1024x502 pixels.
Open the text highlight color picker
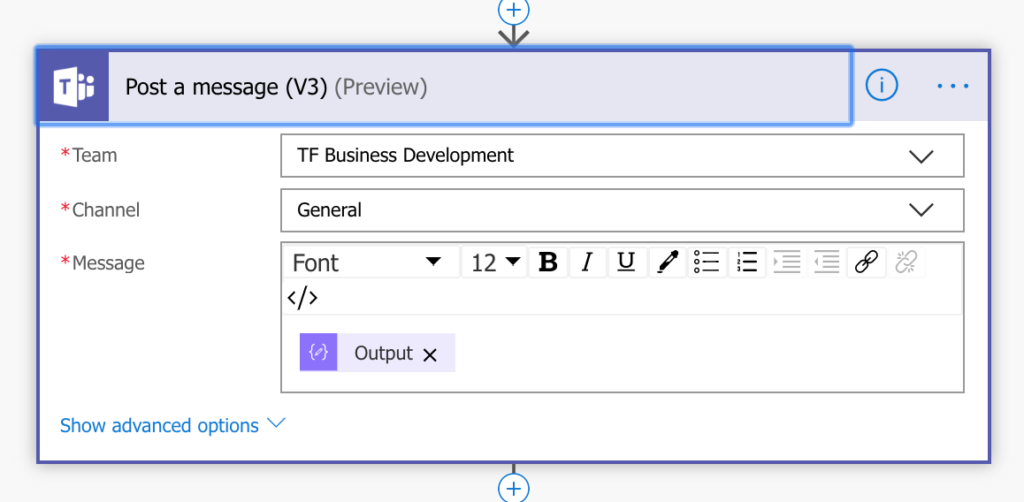click(x=666, y=263)
